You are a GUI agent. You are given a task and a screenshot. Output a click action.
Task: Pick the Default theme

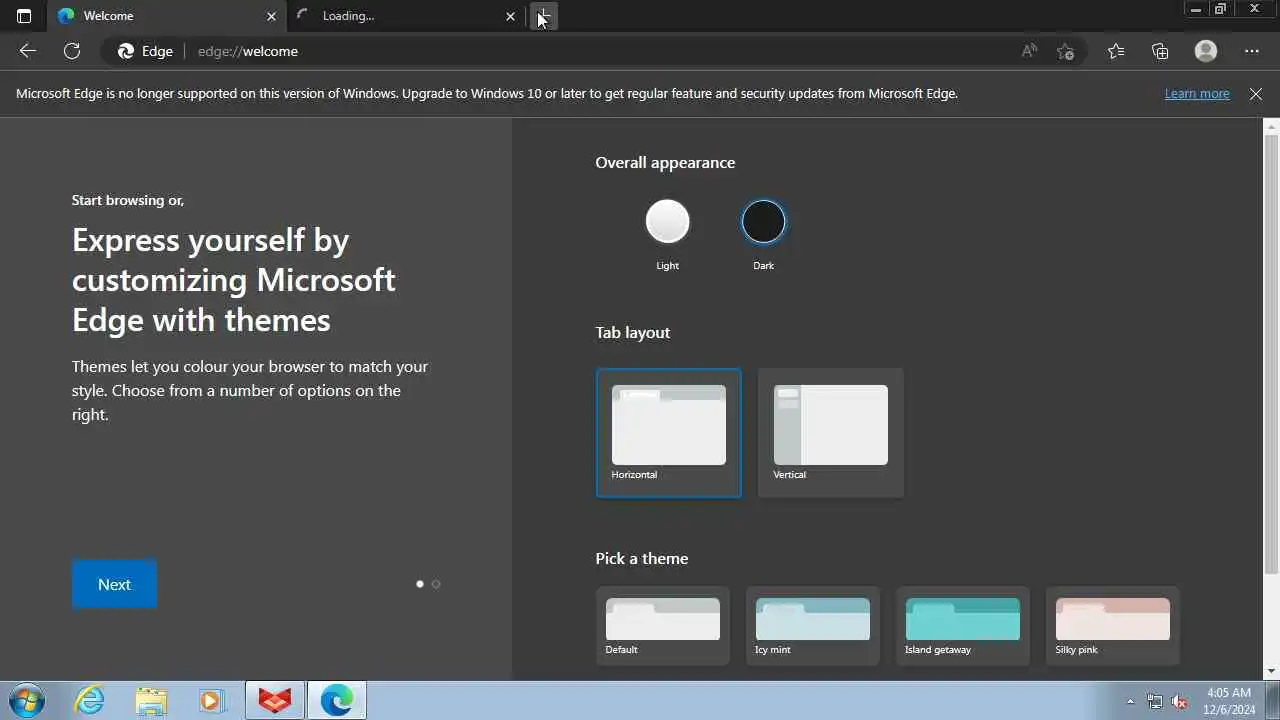pyautogui.click(x=662, y=626)
